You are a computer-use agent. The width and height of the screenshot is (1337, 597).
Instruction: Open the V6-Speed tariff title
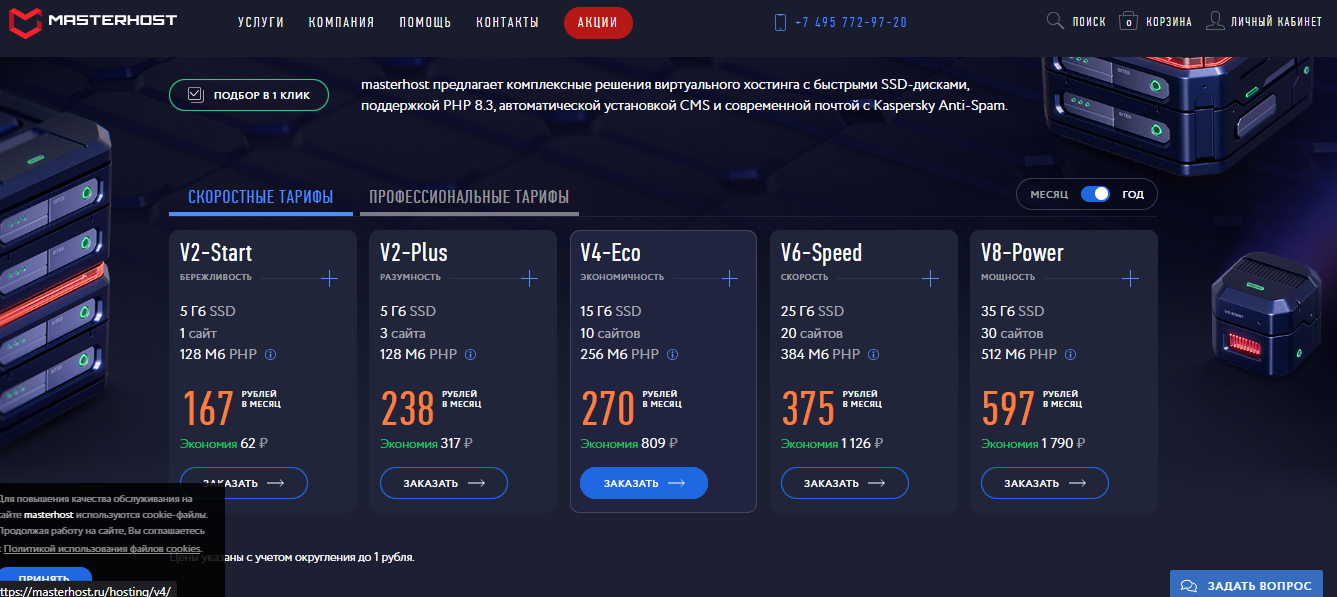point(821,252)
